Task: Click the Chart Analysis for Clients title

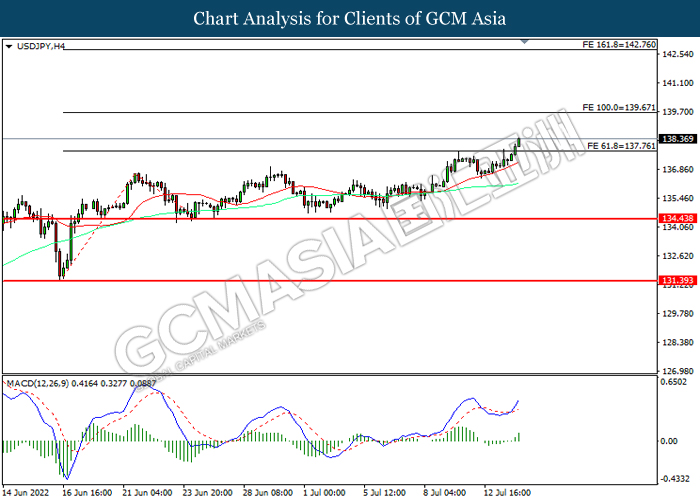Action: pos(350,18)
